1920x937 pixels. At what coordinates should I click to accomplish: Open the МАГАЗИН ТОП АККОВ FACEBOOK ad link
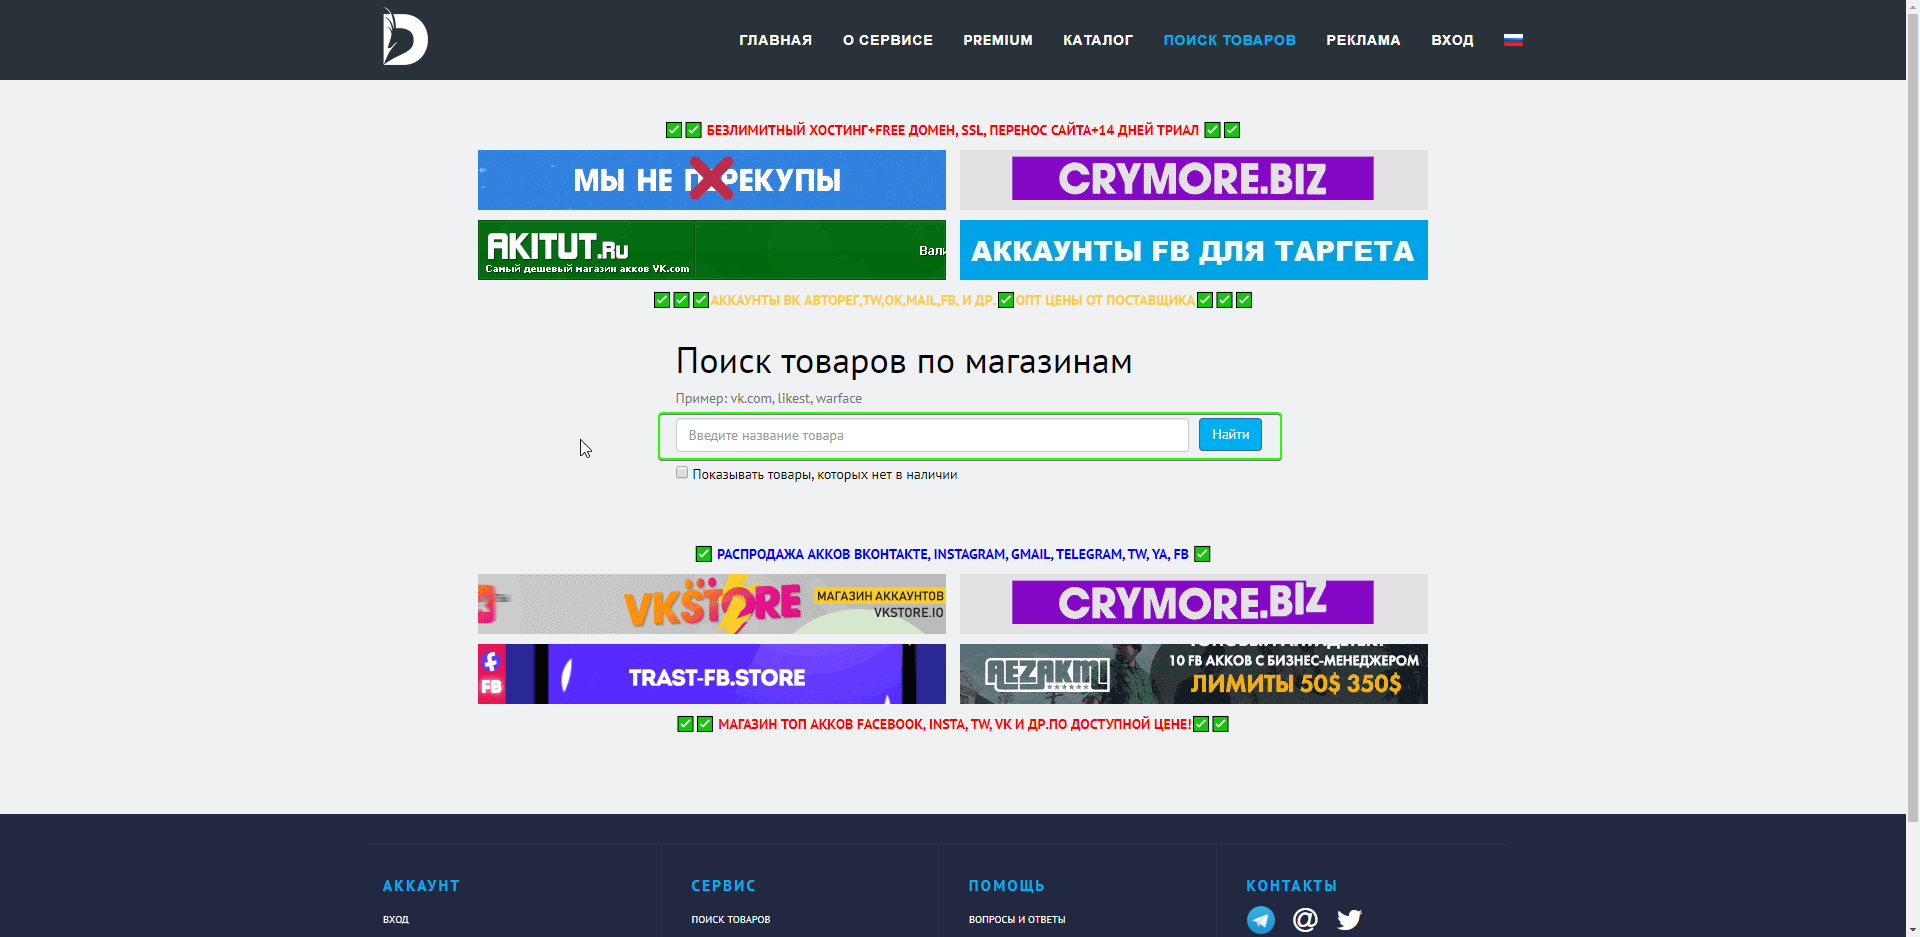955,724
